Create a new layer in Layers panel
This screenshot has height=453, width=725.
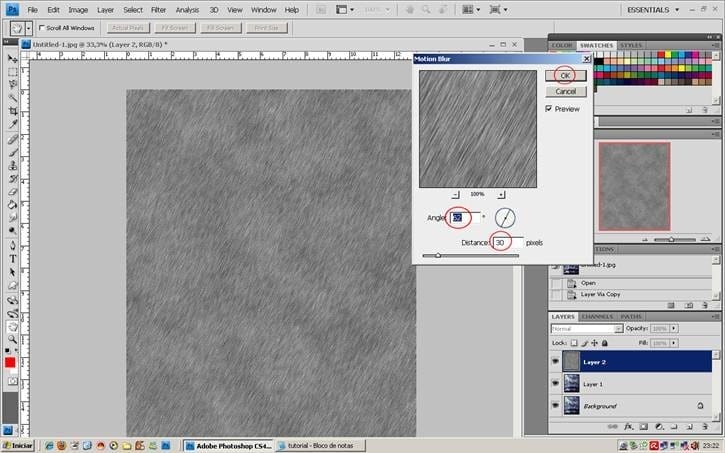[x=690, y=426]
